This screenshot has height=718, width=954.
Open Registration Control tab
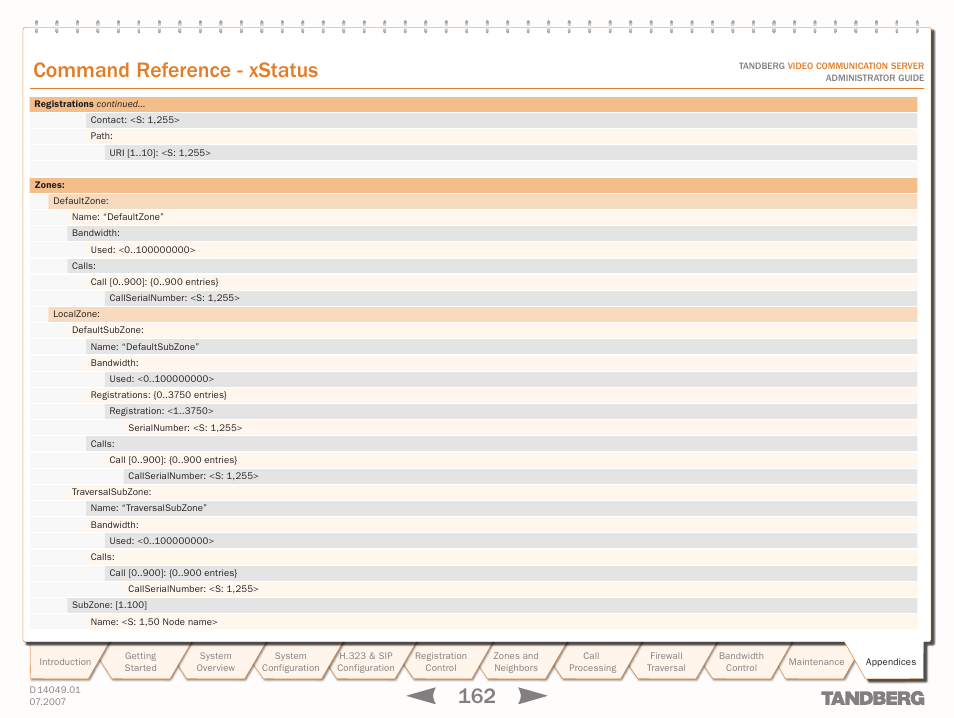440,661
